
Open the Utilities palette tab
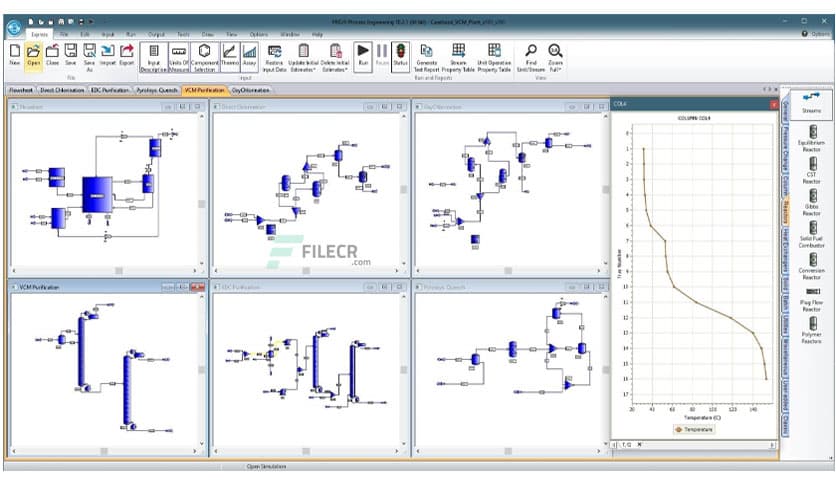tap(785, 326)
